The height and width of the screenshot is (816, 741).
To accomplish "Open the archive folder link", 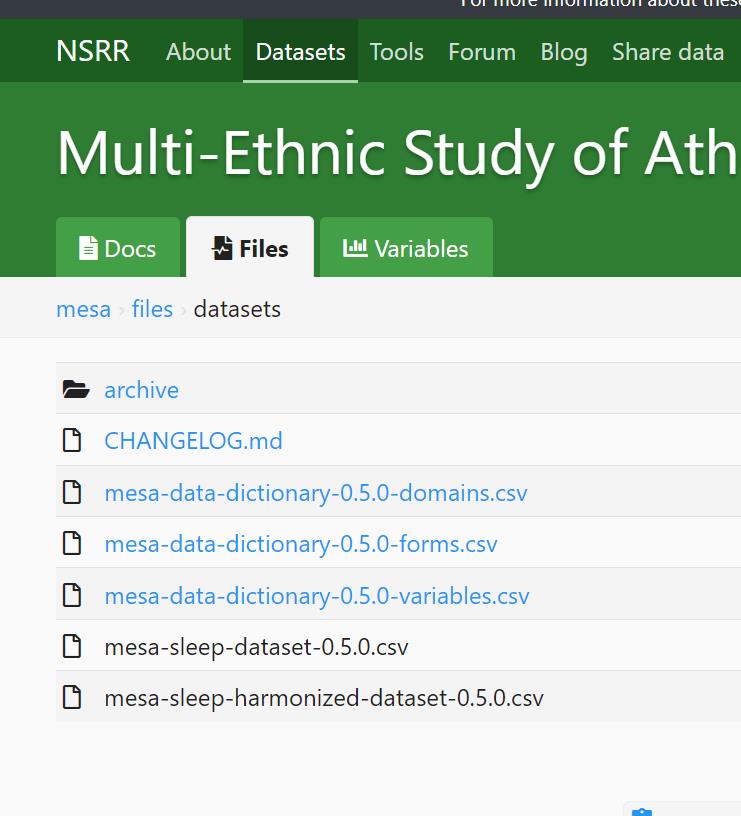I will click(141, 390).
